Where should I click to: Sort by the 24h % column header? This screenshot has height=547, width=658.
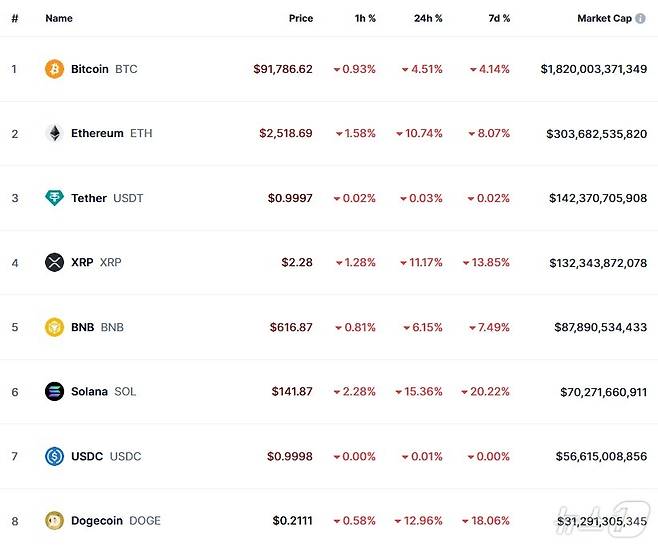(427, 18)
